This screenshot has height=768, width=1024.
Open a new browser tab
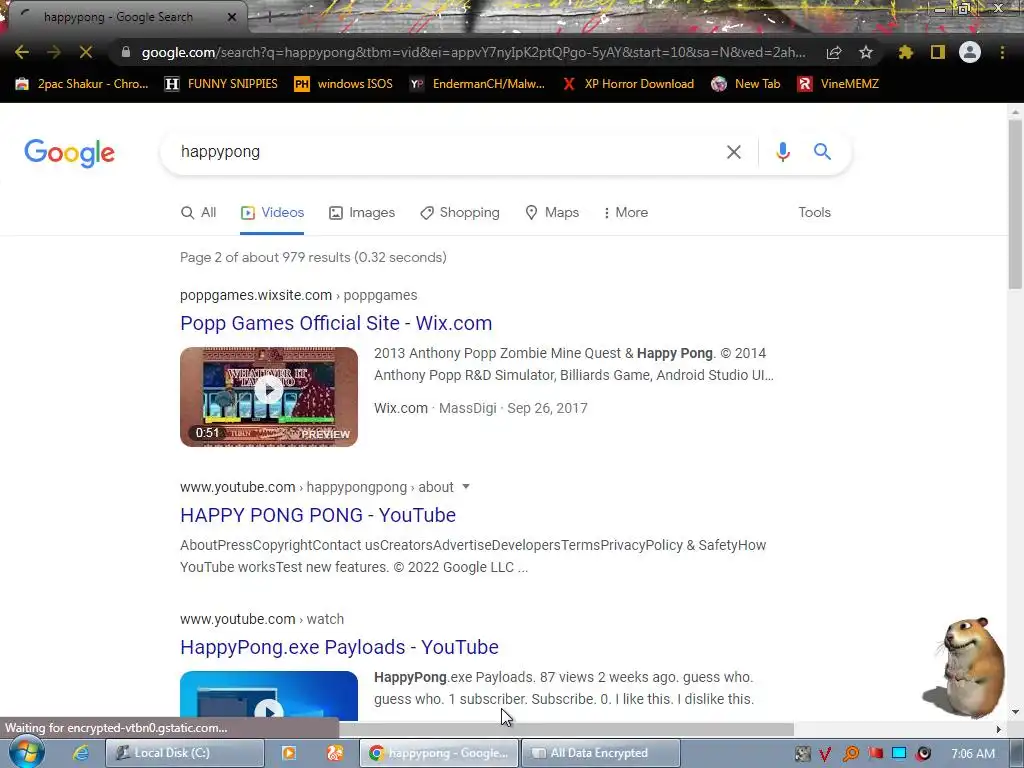(269, 17)
